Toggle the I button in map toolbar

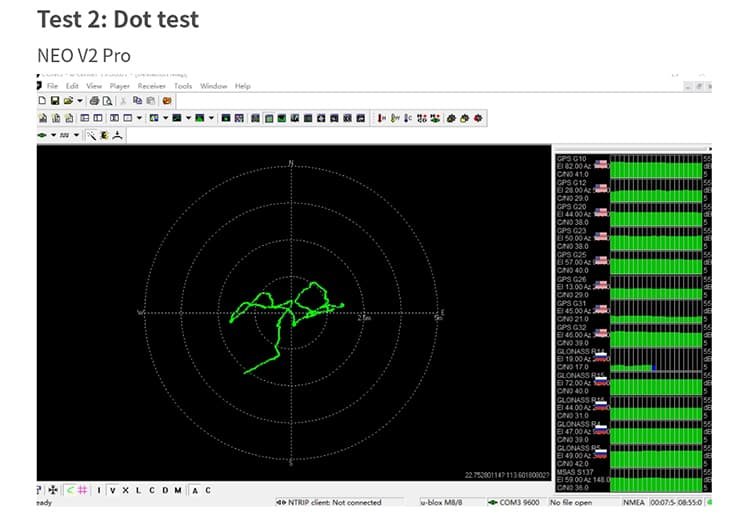(99, 490)
